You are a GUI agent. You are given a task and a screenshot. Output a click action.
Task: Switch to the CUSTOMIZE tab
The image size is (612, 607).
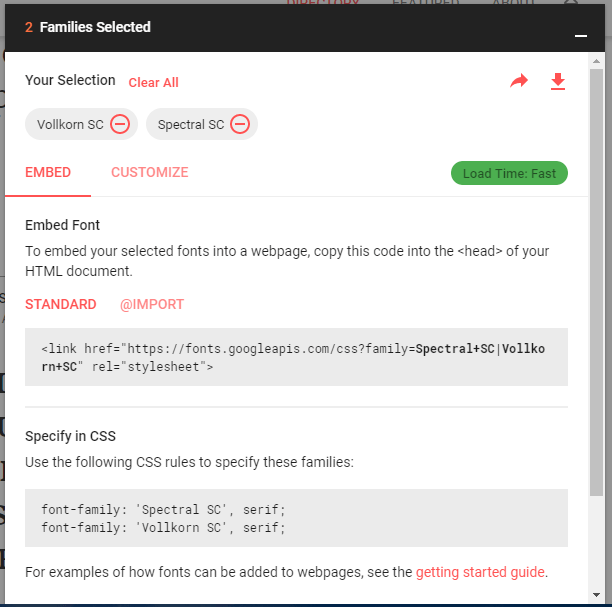(x=149, y=172)
